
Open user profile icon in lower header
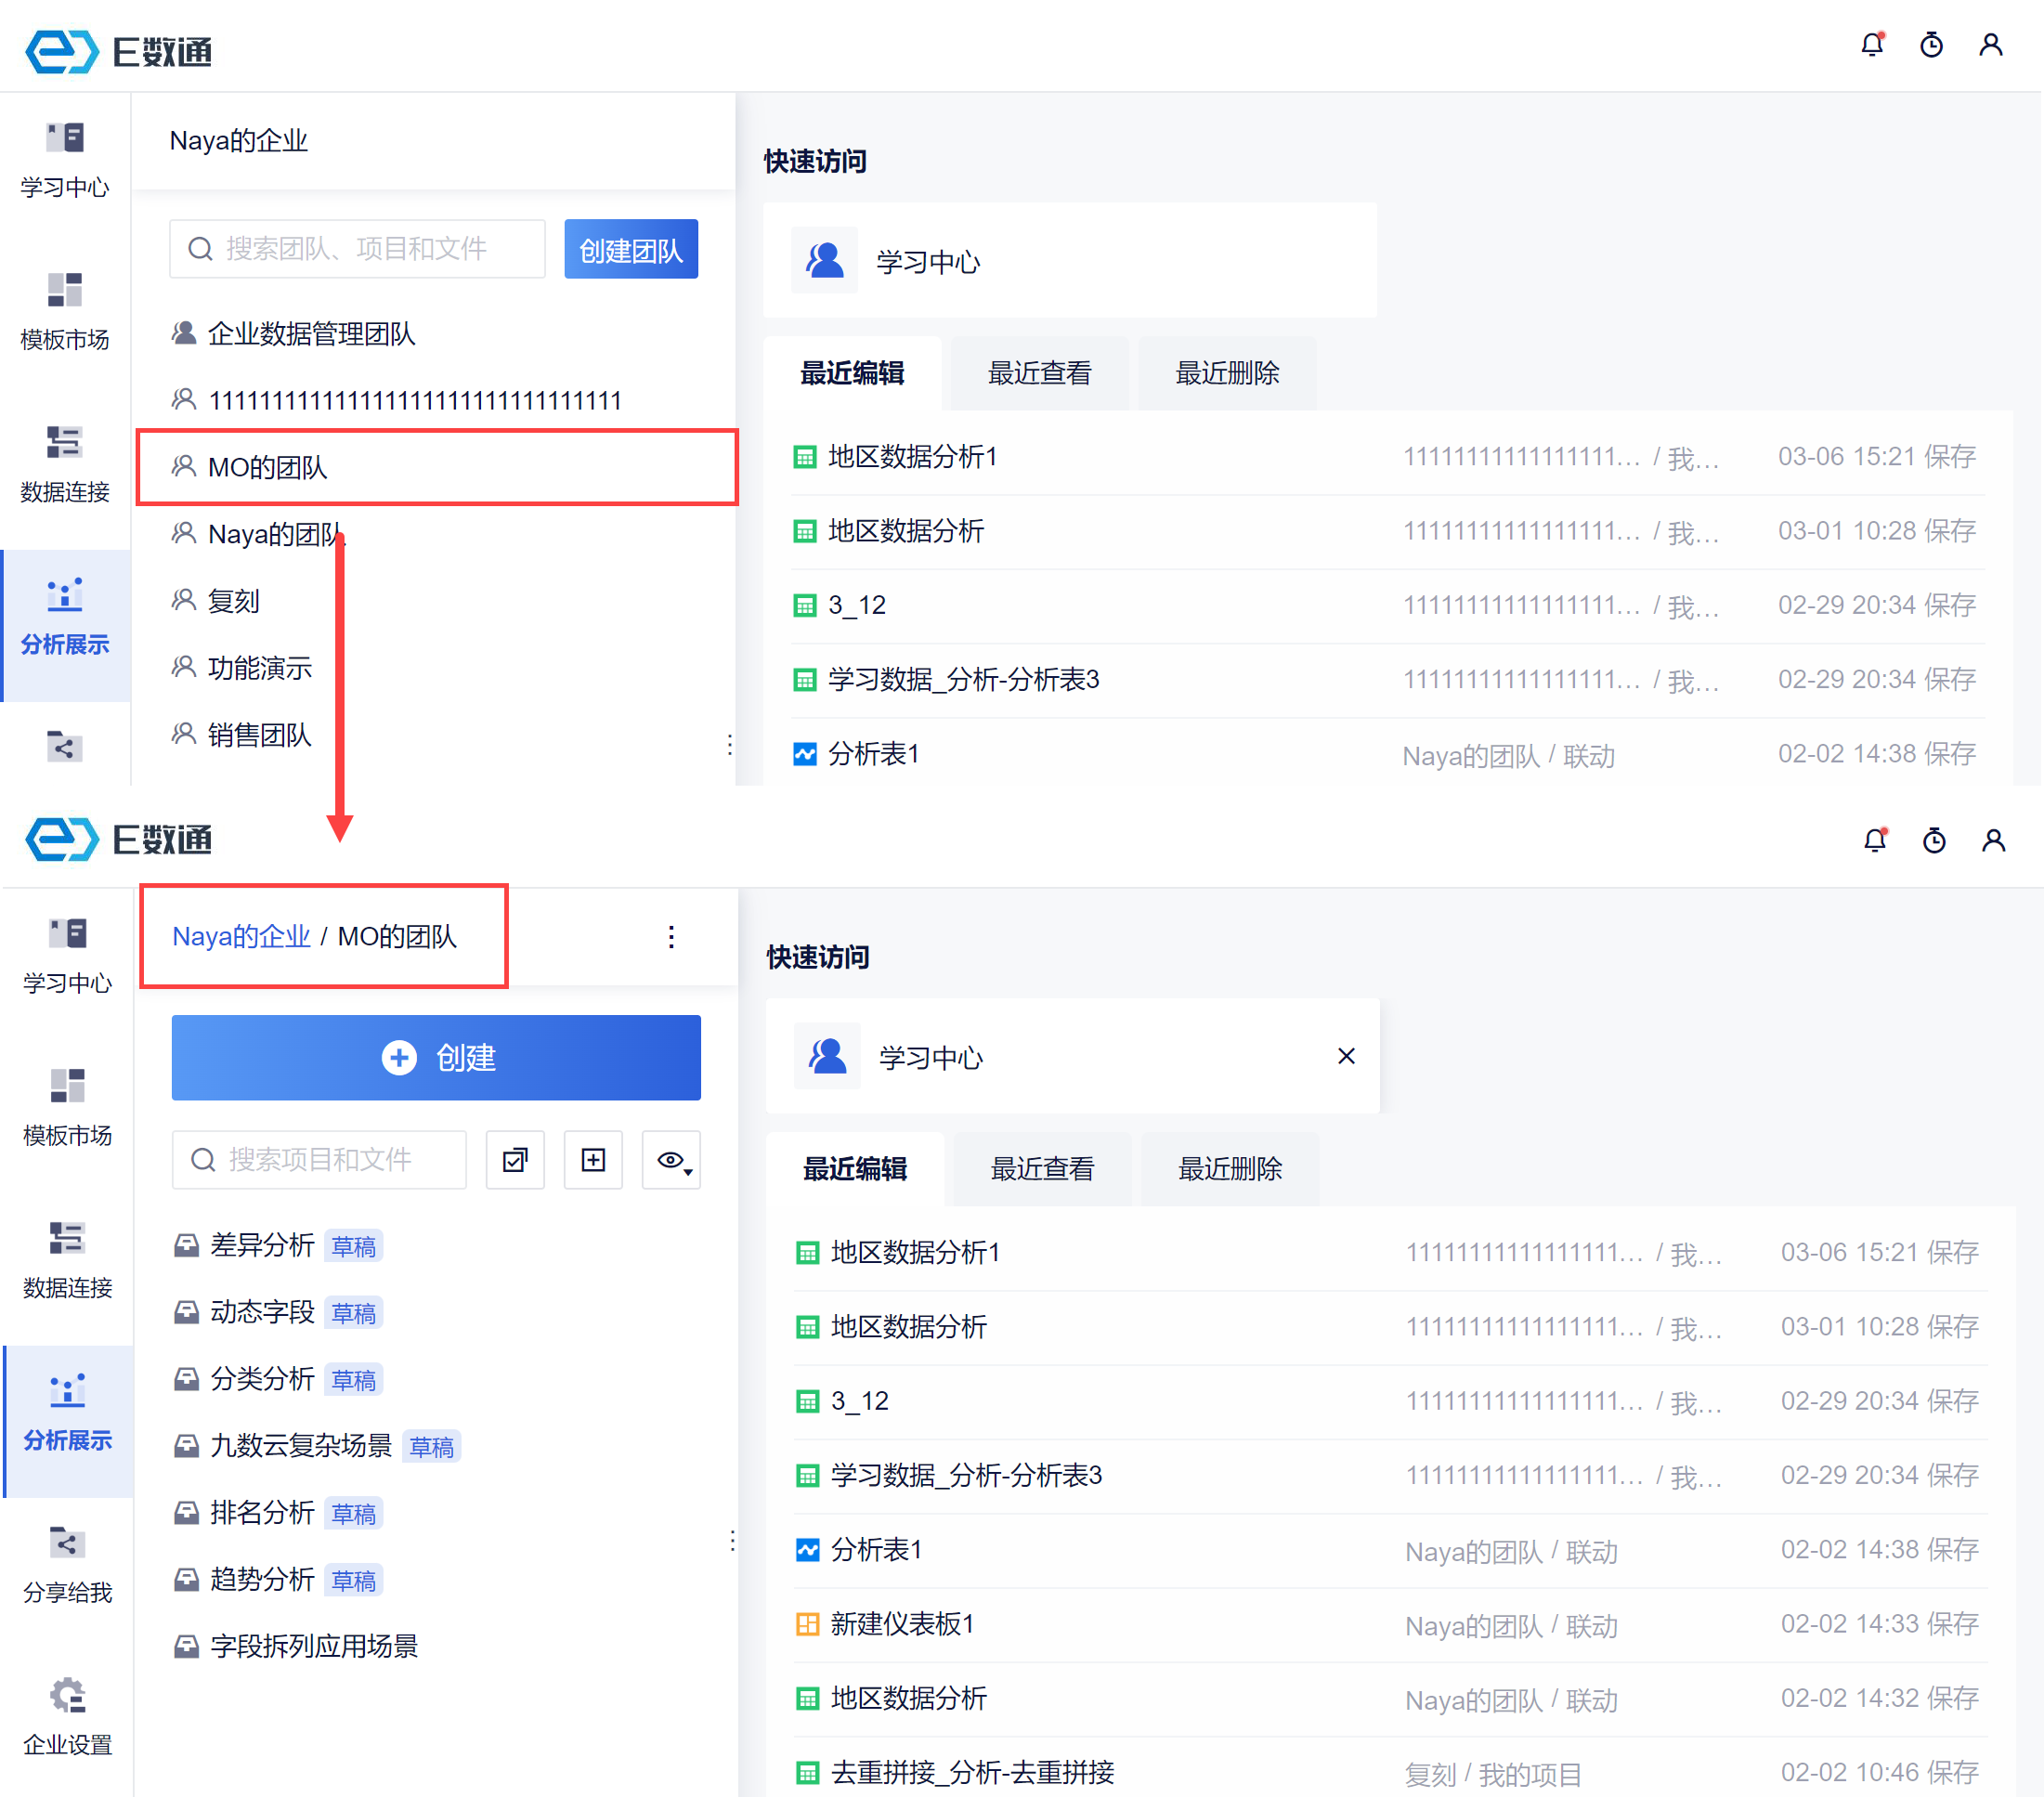pyautogui.click(x=1992, y=840)
